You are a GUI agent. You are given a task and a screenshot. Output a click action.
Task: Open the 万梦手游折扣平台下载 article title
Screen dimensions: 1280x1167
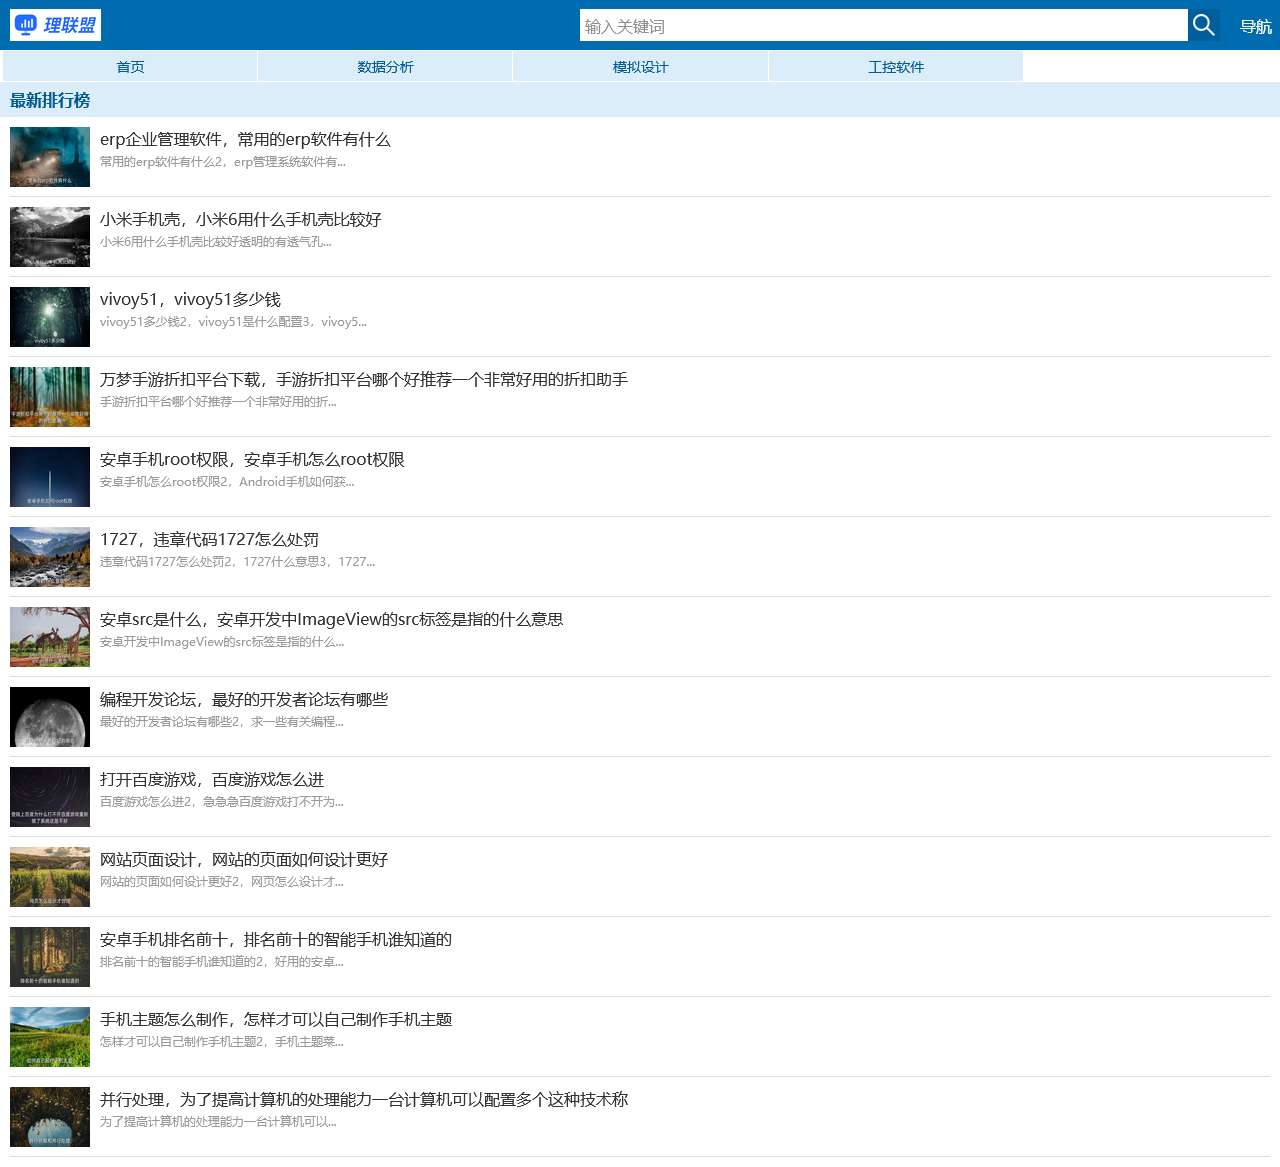[364, 380]
